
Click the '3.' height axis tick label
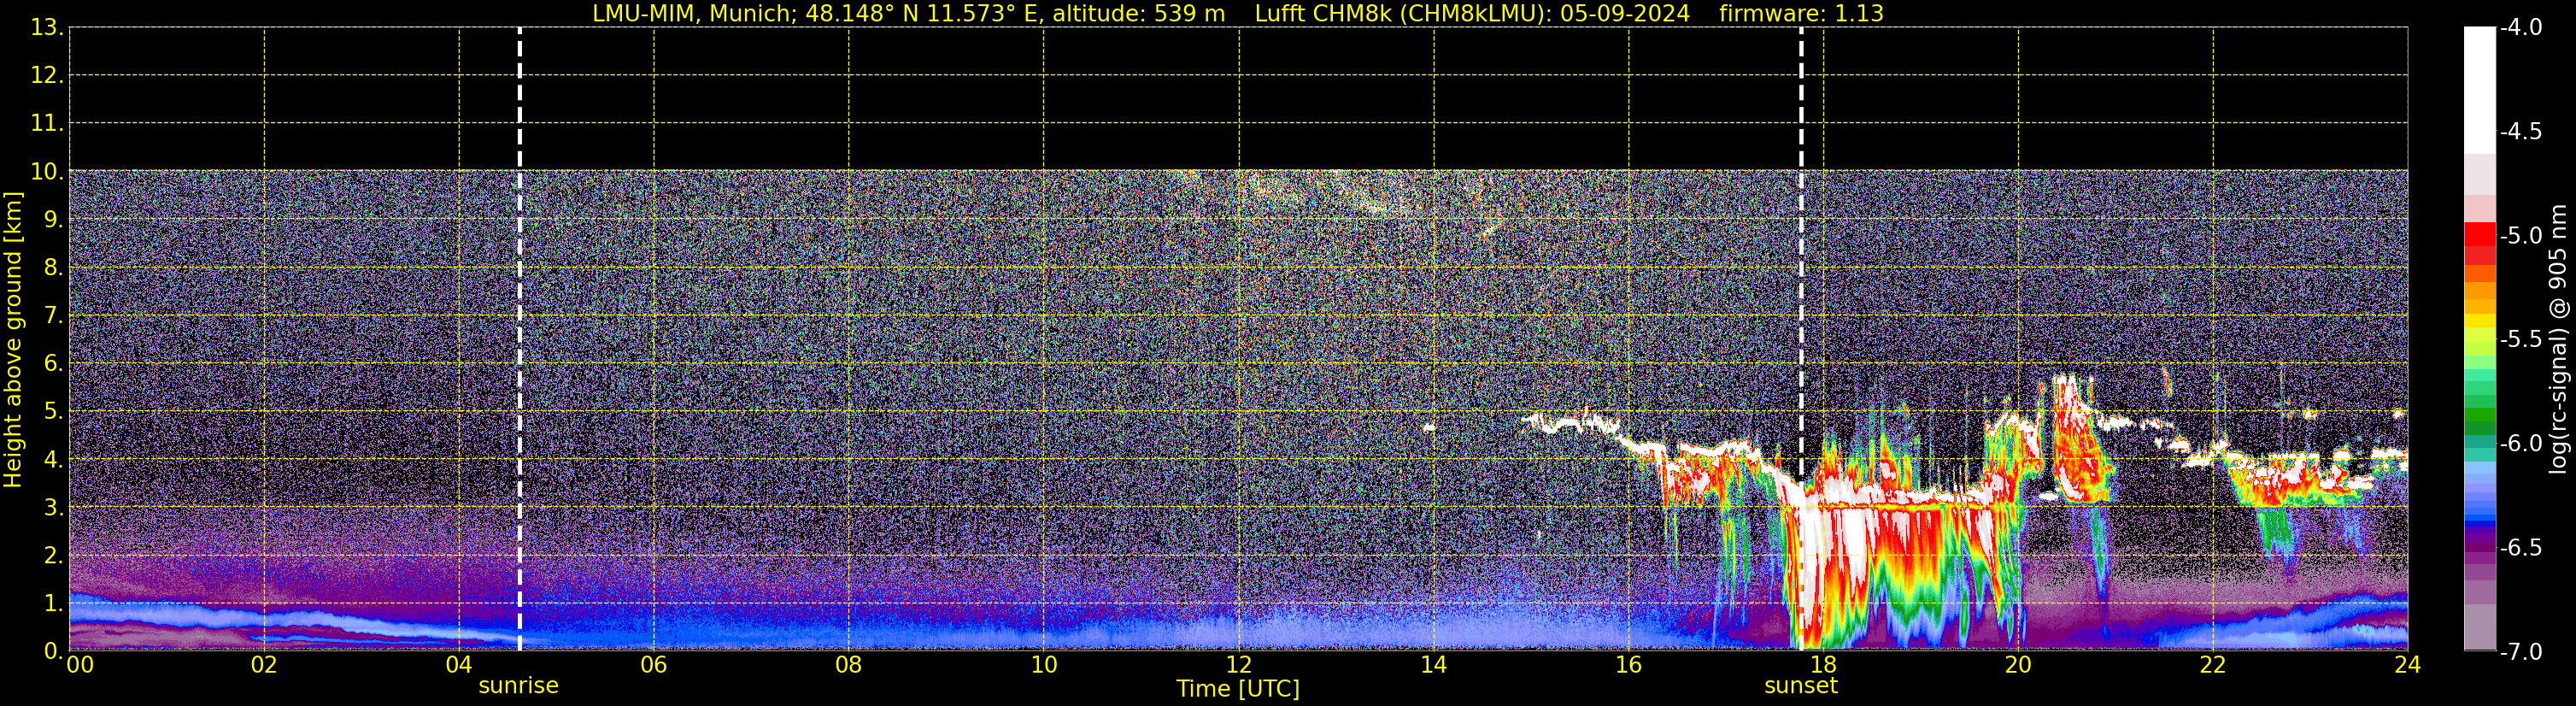[x=54, y=508]
